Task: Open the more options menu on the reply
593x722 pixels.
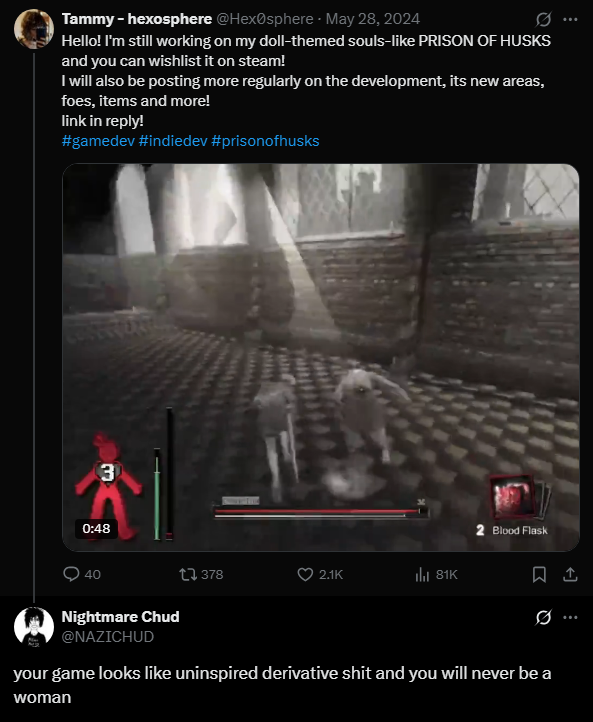Action: (x=570, y=617)
